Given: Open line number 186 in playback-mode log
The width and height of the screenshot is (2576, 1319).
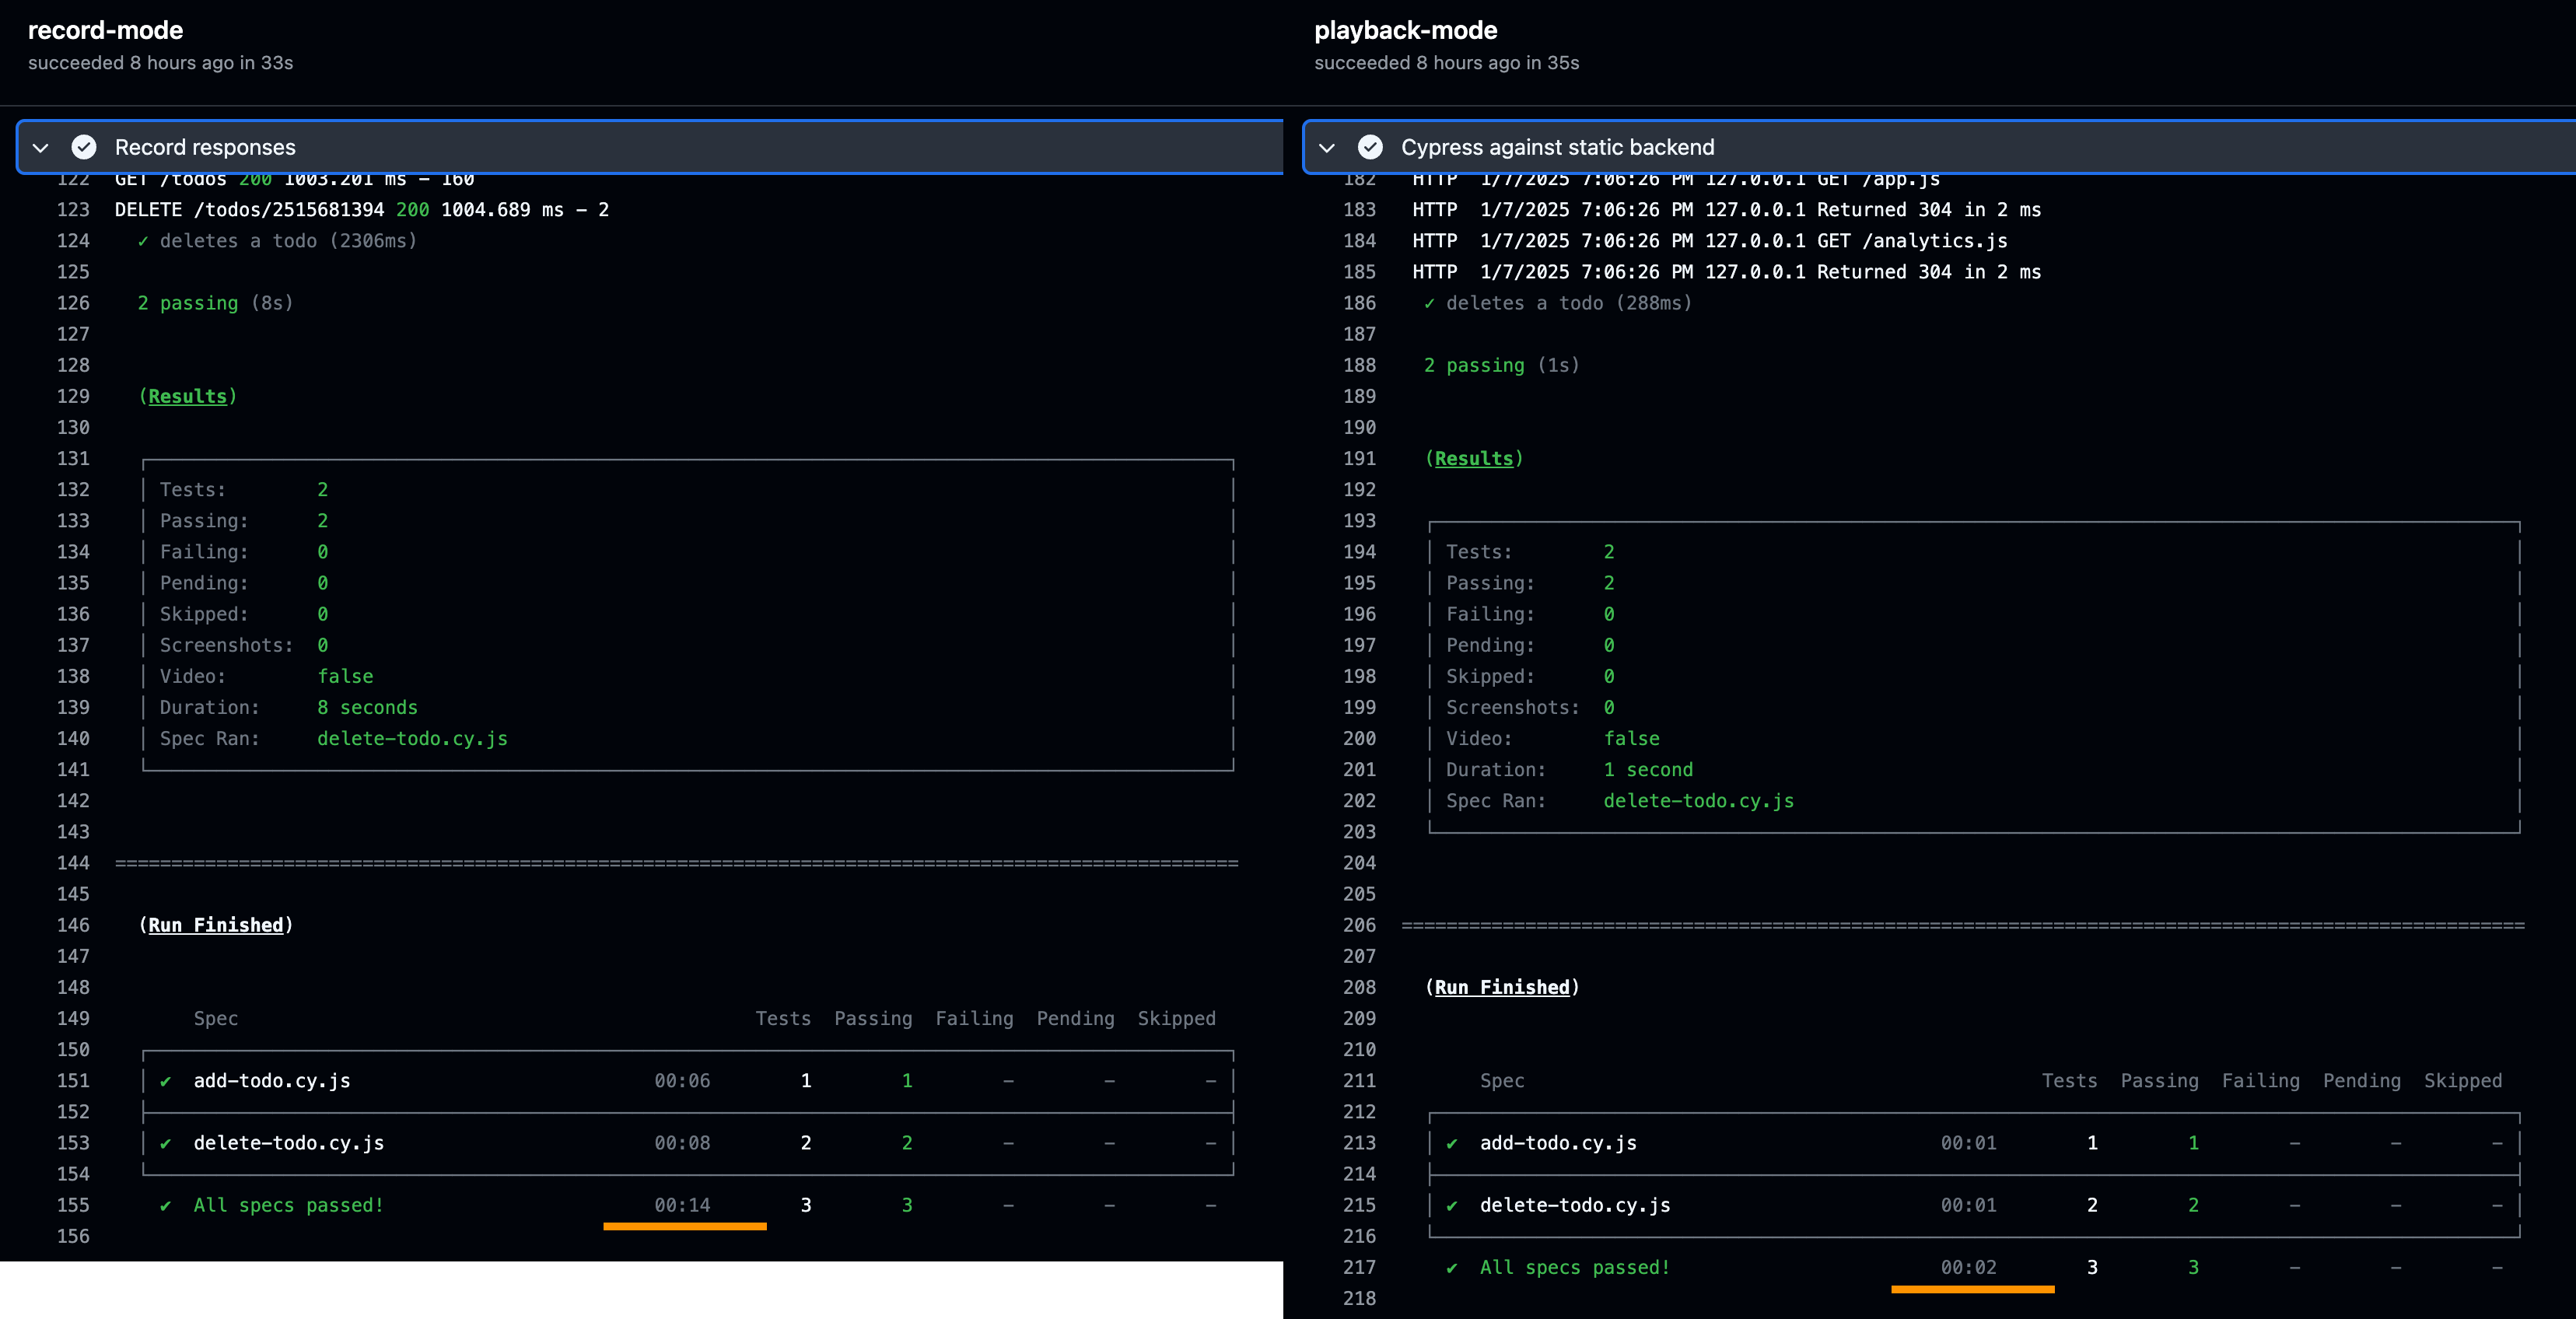Looking at the screenshot, I should point(1359,303).
